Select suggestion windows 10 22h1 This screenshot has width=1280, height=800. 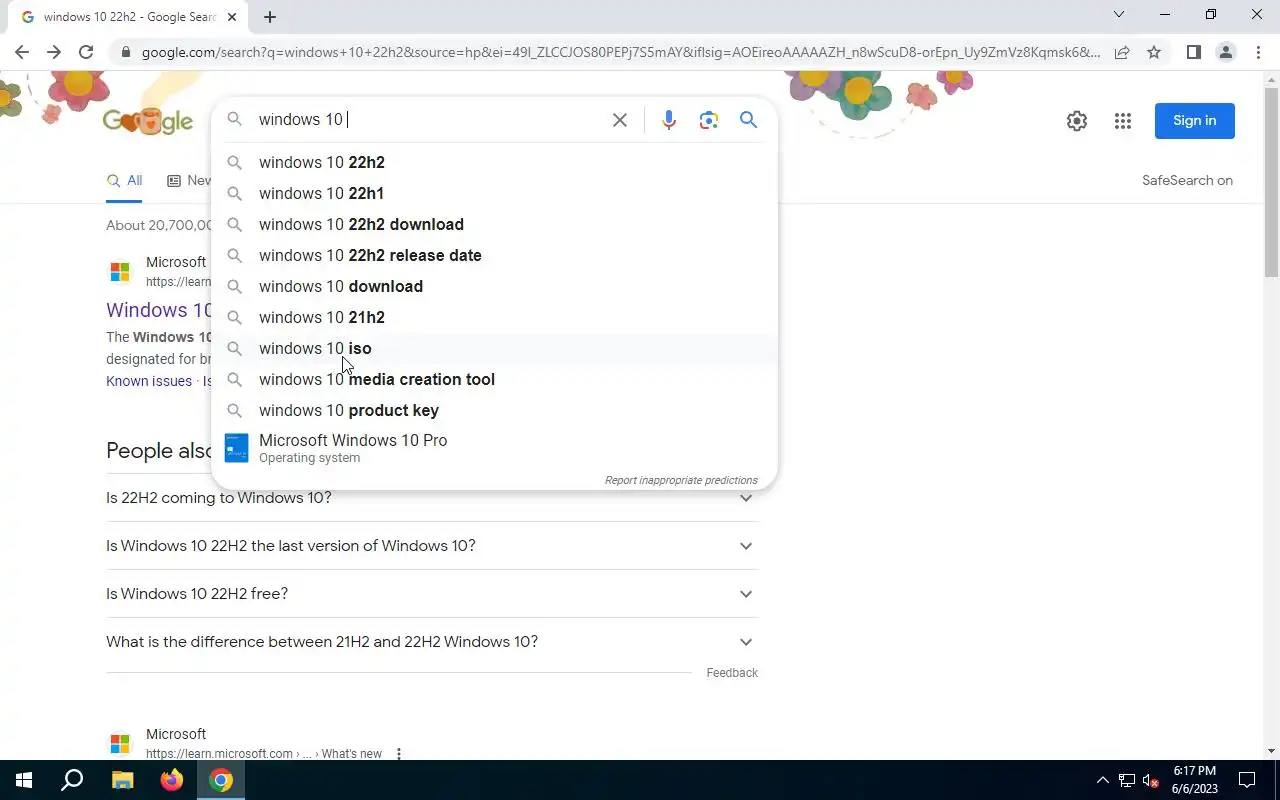(x=495, y=193)
